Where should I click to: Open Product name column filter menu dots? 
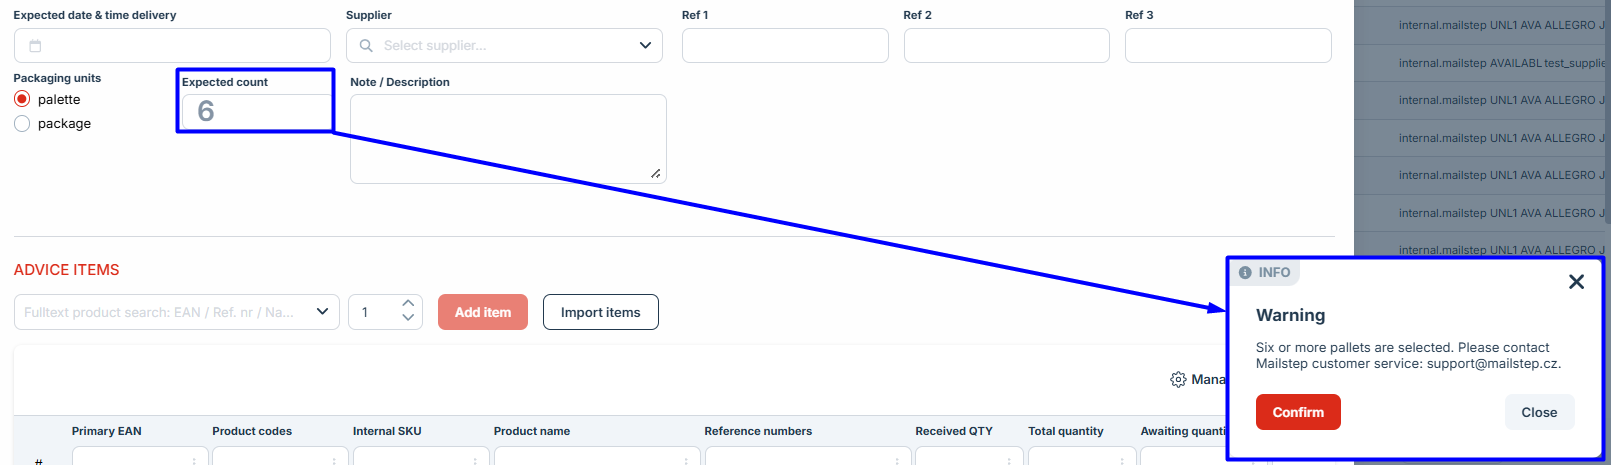pos(685,460)
